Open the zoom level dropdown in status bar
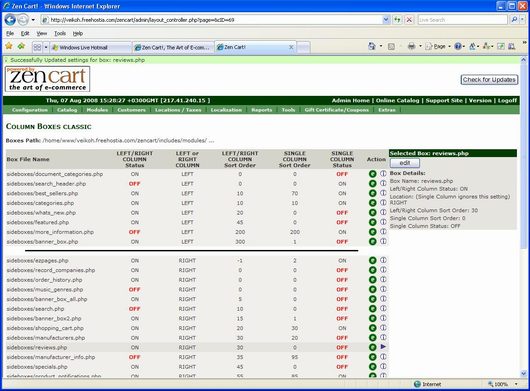The height and width of the screenshot is (391, 530). point(516,384)
